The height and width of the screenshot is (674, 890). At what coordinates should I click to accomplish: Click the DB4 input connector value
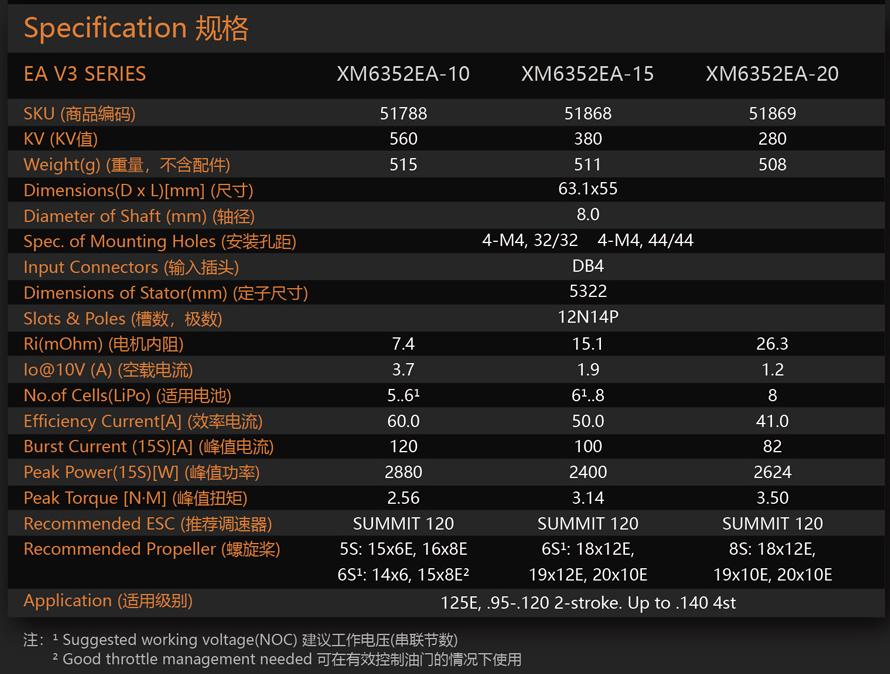pos(588,266)
